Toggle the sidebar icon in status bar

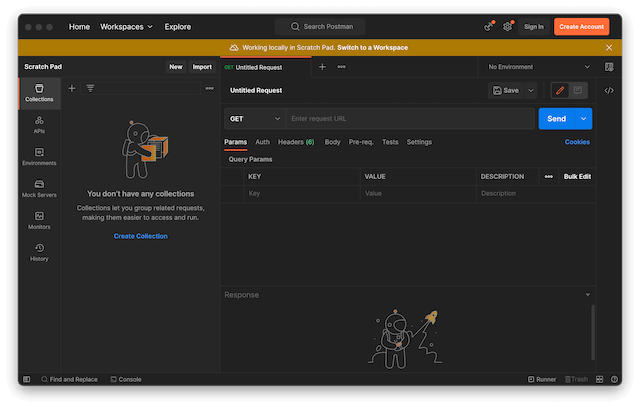(x=27, y=379)
